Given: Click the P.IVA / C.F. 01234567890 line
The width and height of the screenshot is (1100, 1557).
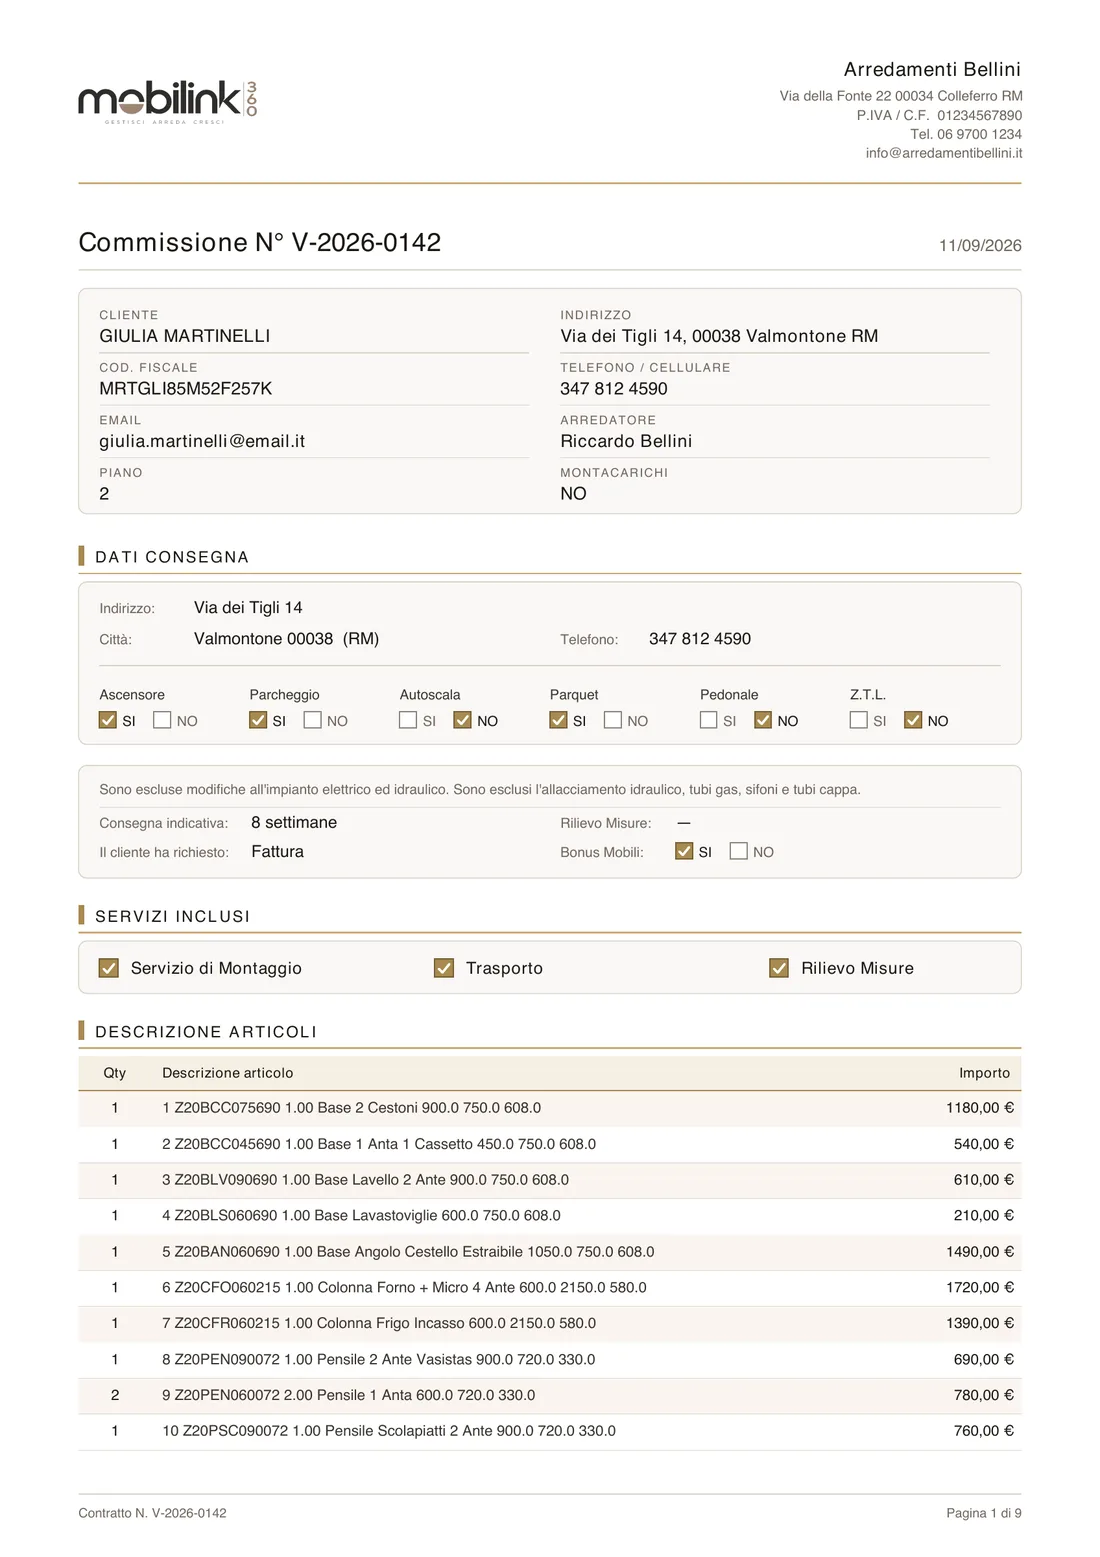Looking at the screenshot, I should [939, 115].
